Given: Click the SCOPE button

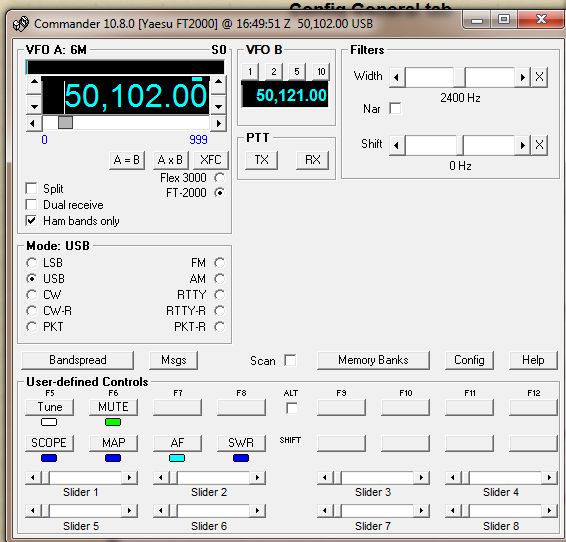Looking at the screenshot, I should (x=49, y=443).
